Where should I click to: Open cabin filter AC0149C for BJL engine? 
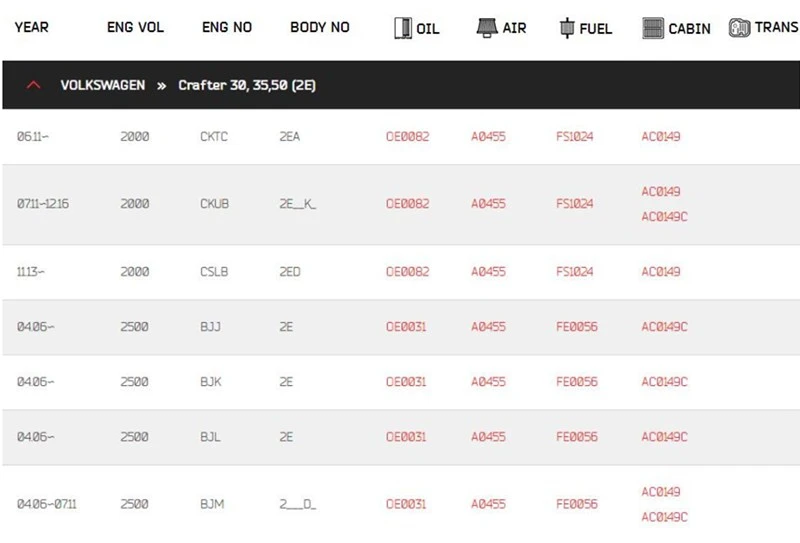click(664, 436)
